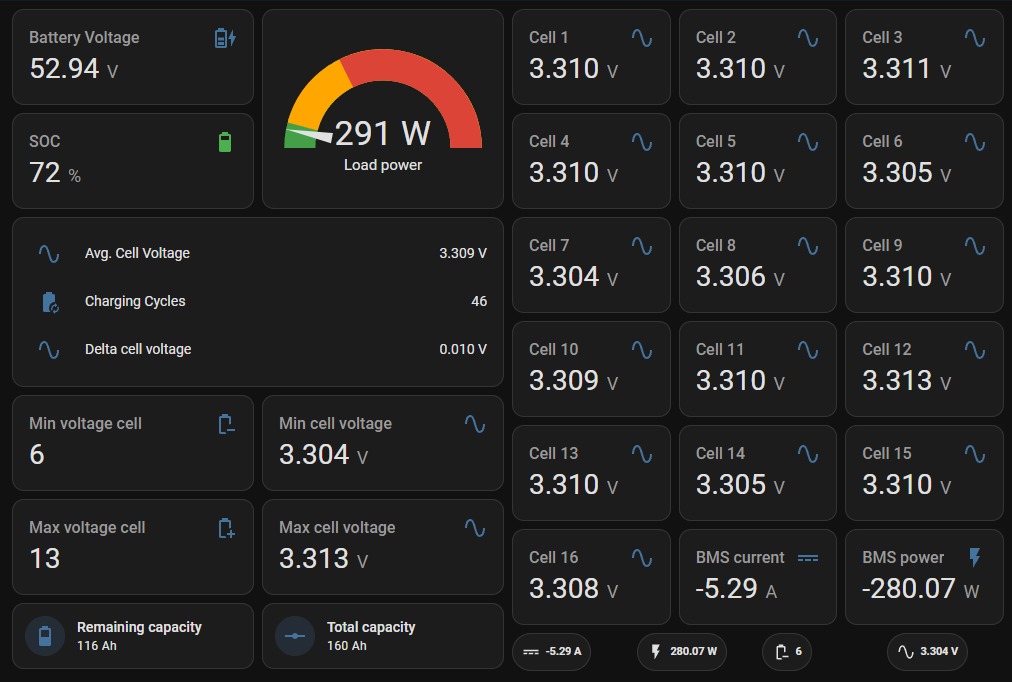Click the Min cell voltage sine icon
This screenshot has height=682, width=1012.
[474, 425]
